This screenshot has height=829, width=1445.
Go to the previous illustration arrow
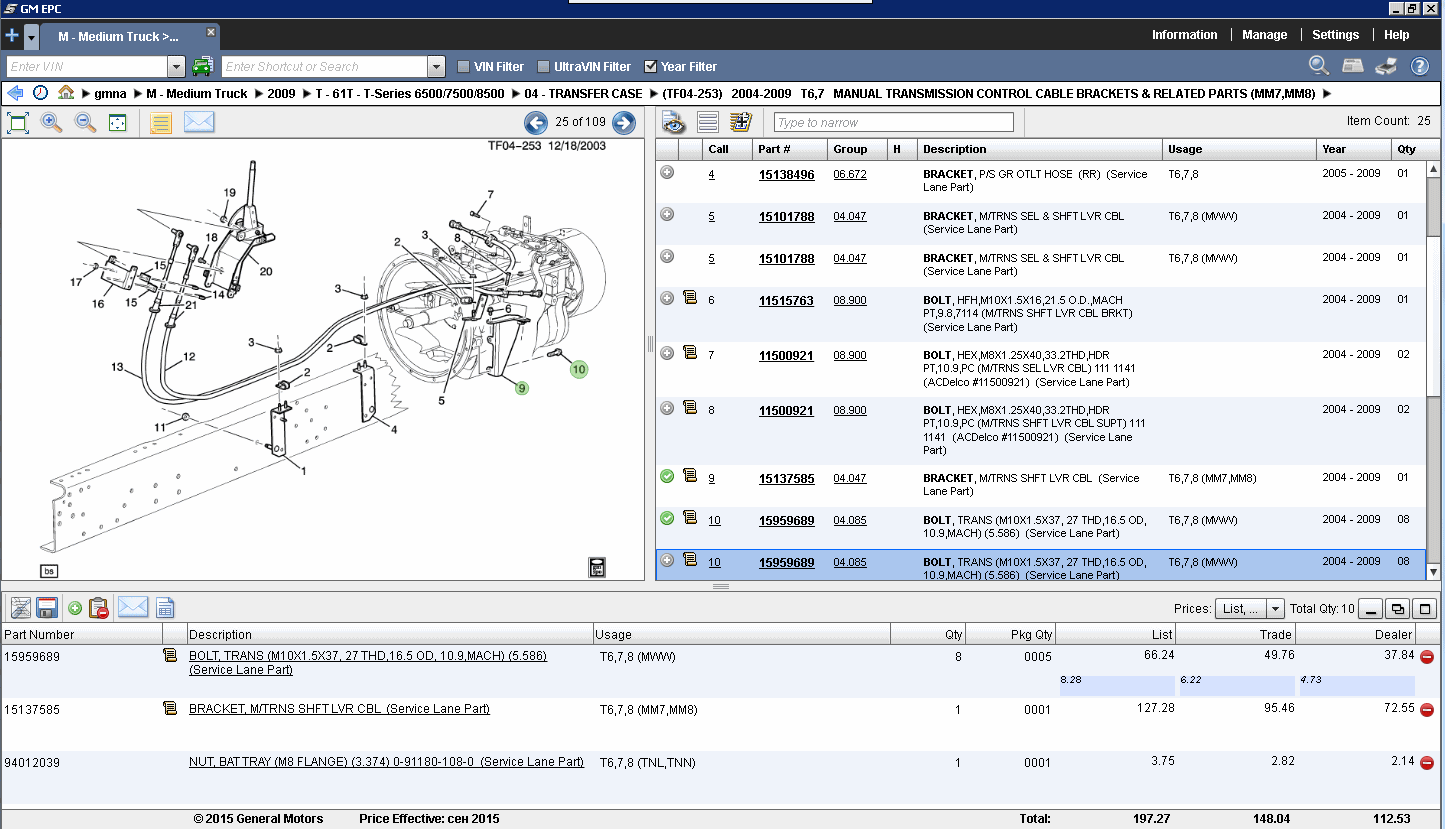point(536,123)
